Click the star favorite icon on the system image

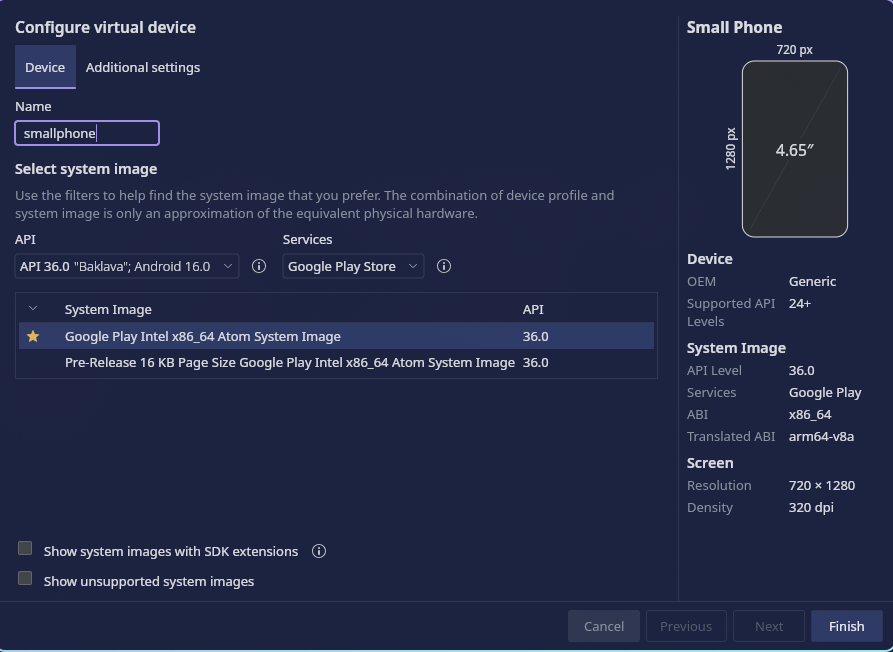point(33,336)
